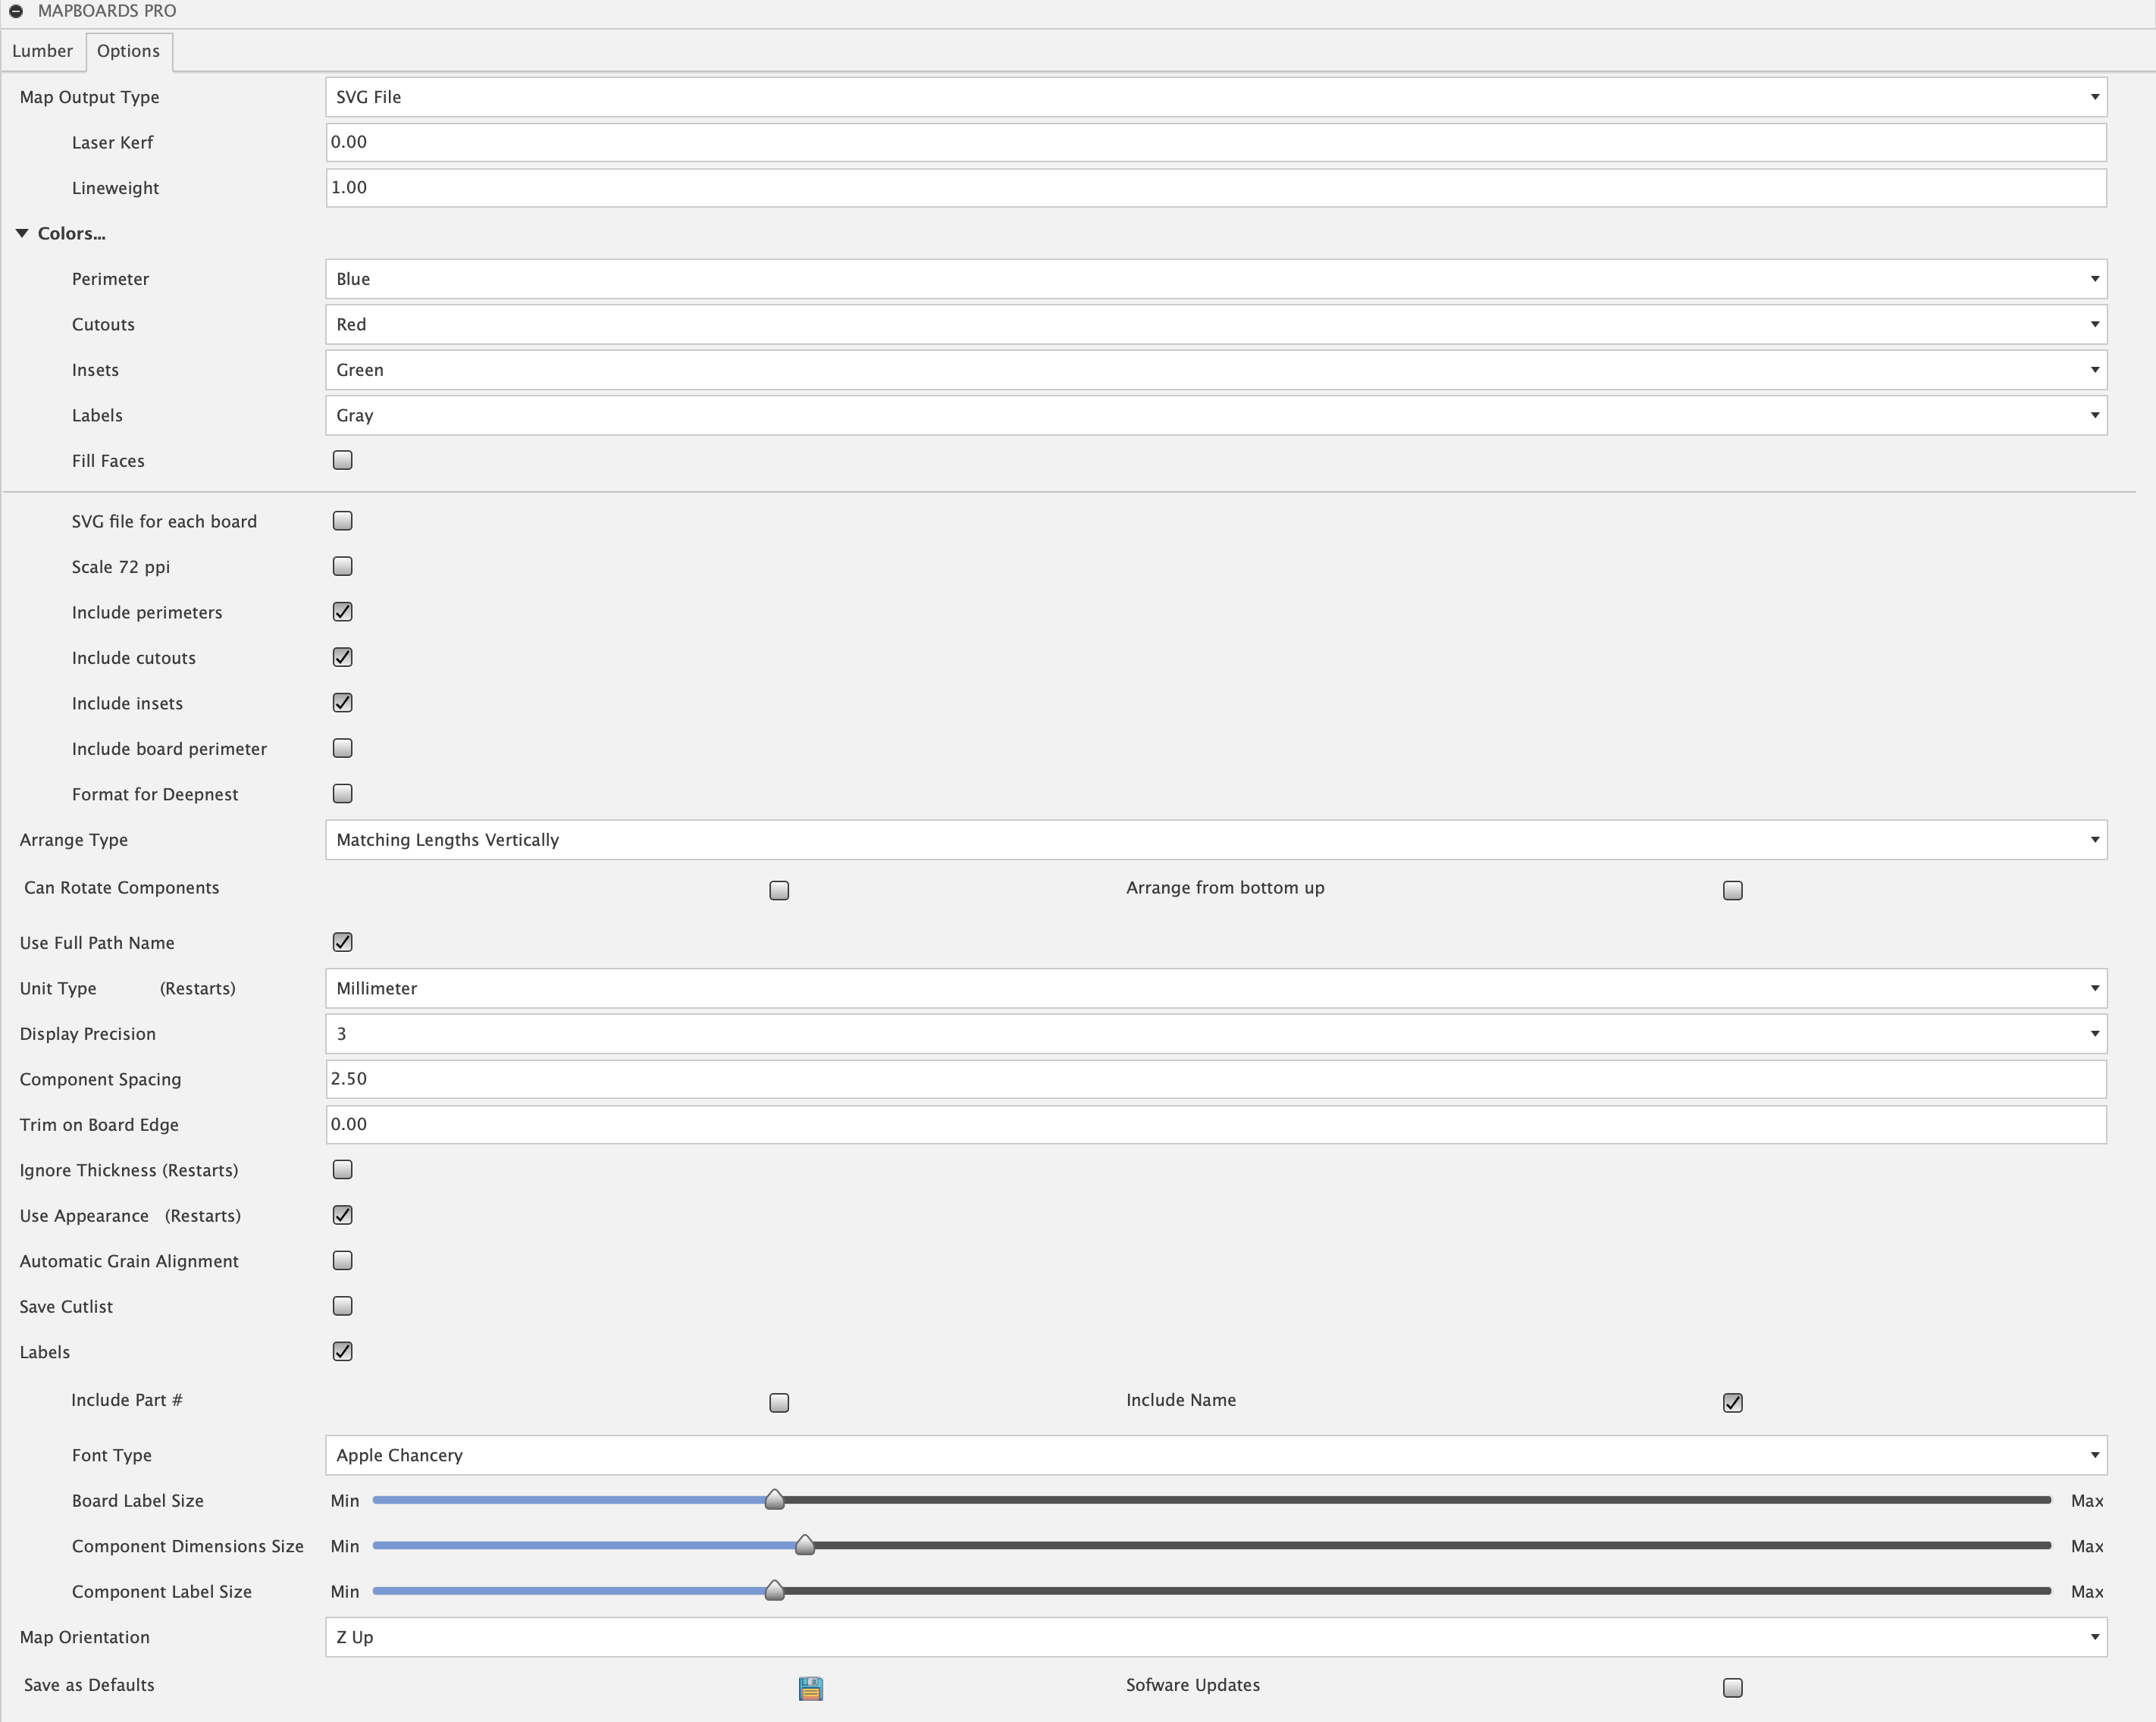This screenshot has width=2156, height=1722.
Task: Click the Component Spacing input field
Action: (x=1215, y=1079)
